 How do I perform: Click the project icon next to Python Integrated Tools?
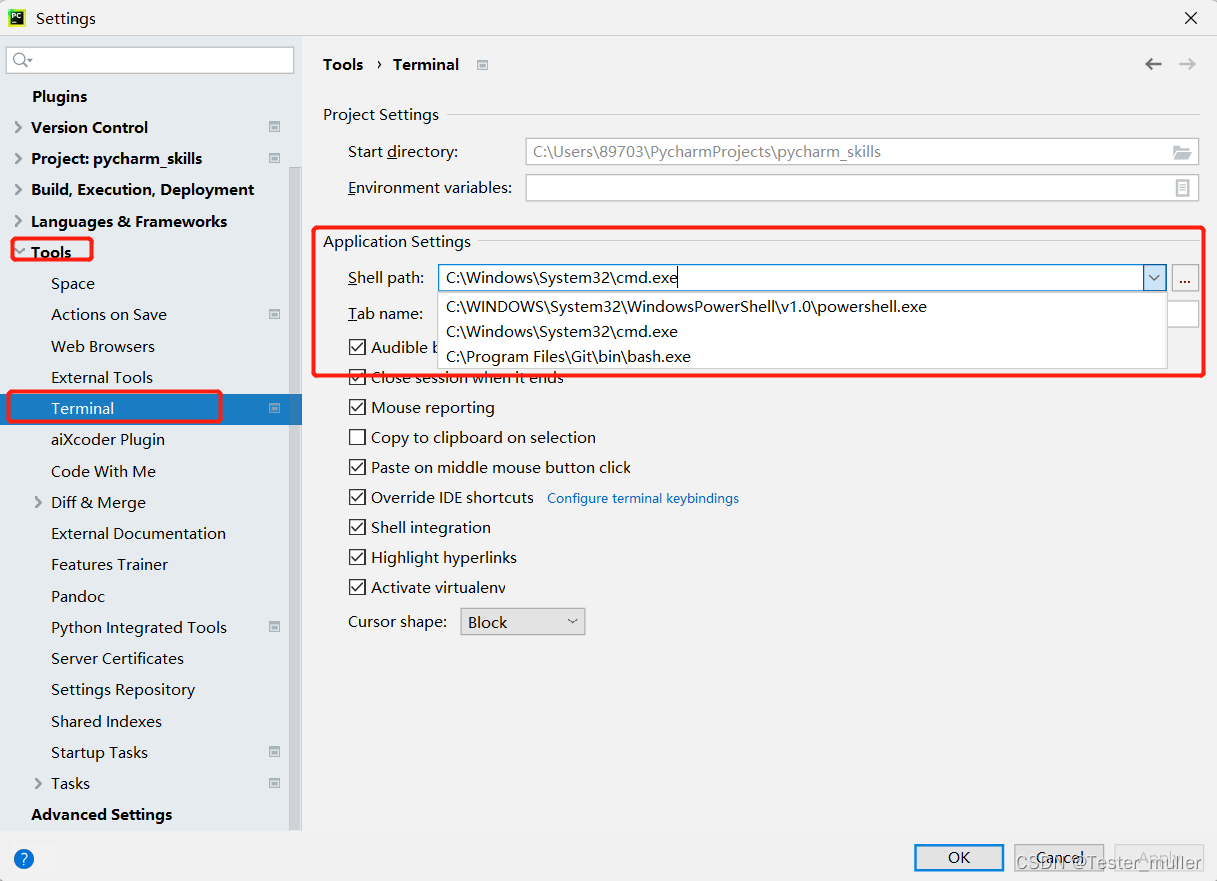coord(274,627)
